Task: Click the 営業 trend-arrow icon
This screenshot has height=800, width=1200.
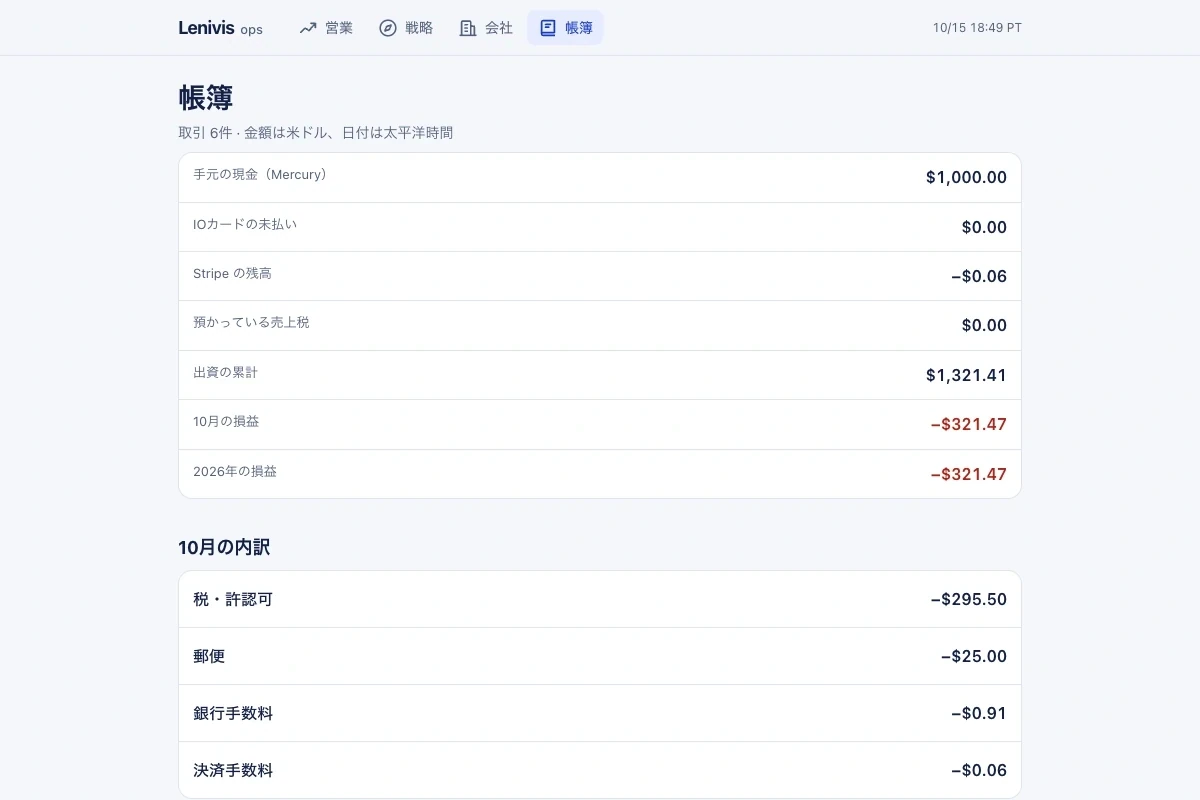Action: coord(308,28)
